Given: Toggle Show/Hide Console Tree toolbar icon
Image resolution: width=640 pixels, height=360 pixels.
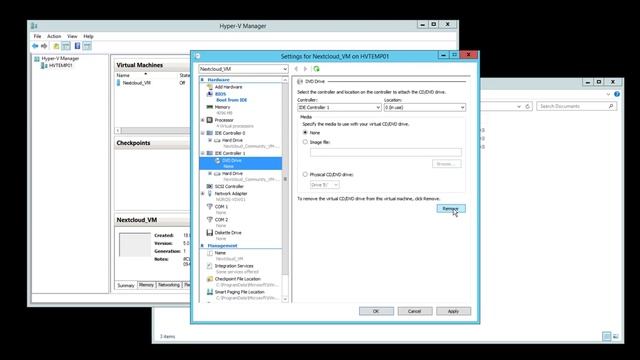Looking at the screenshot, I should point(66,46).
